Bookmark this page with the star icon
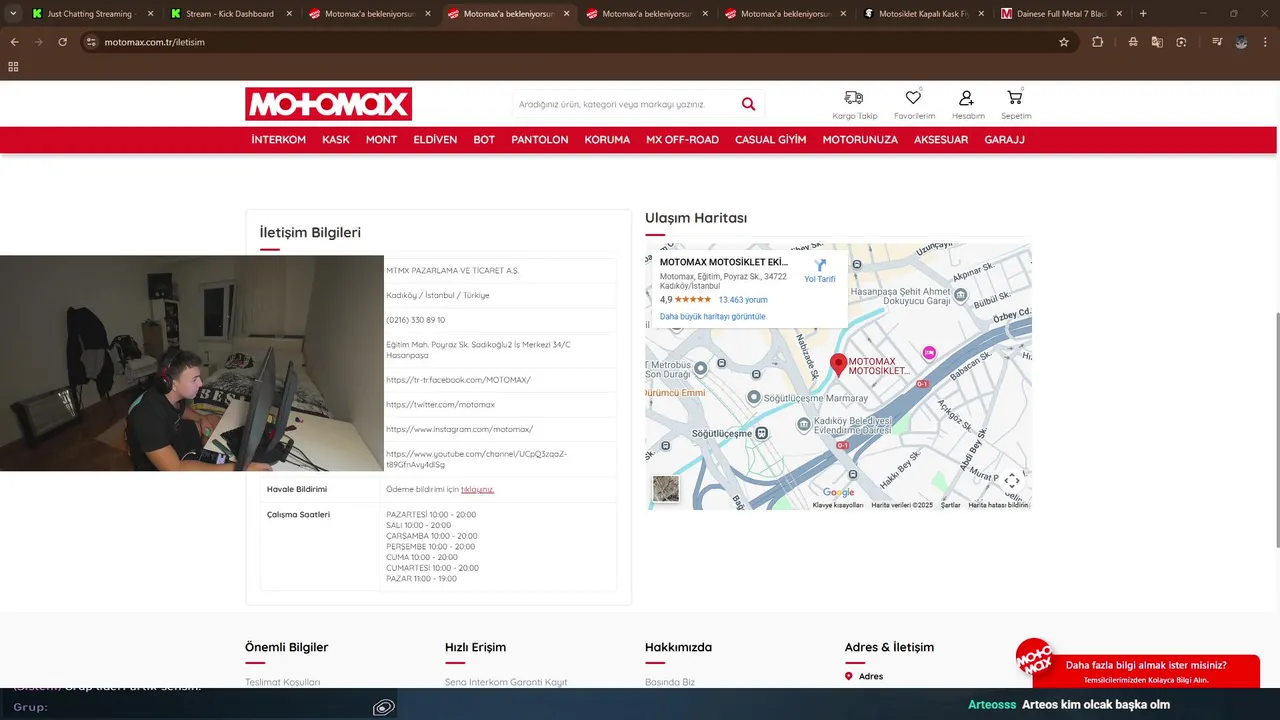 (1064, 42)
